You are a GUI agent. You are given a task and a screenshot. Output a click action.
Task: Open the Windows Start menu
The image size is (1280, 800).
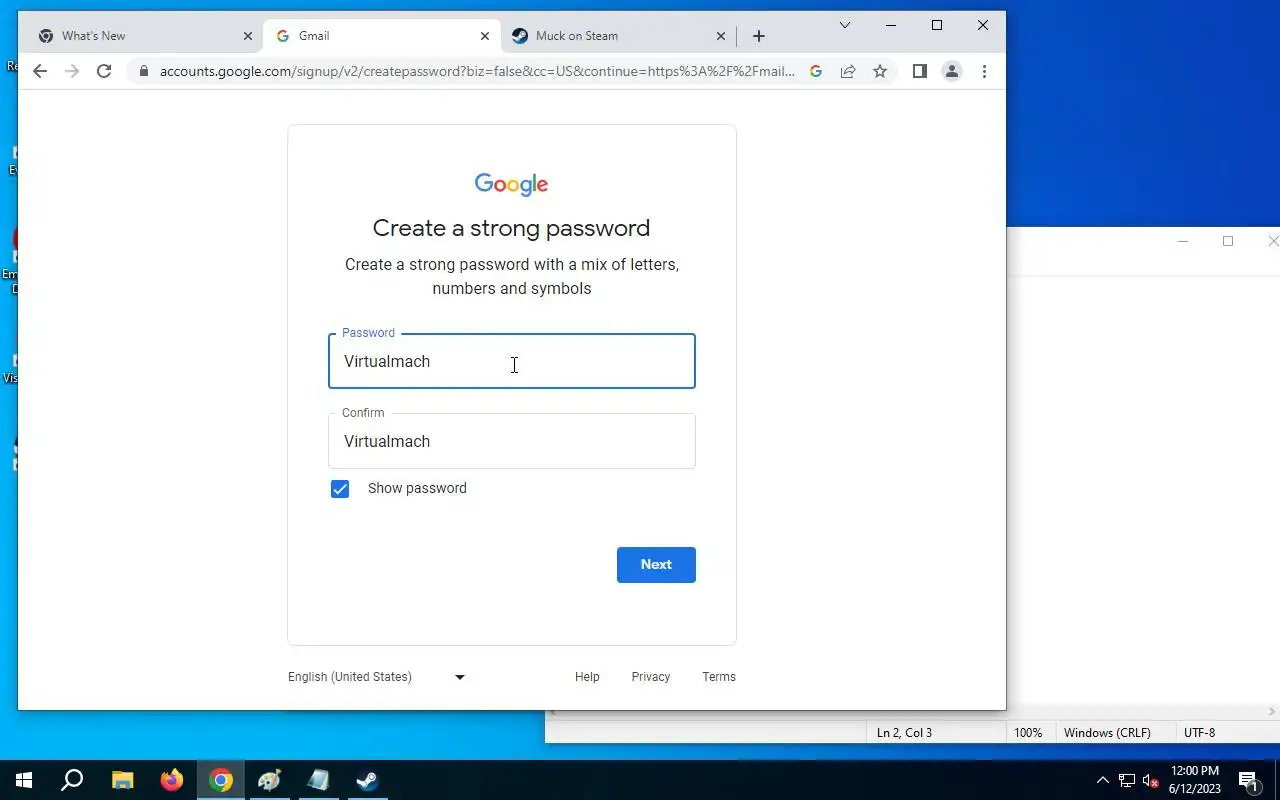pyautogui.click(x=24, y=780)
